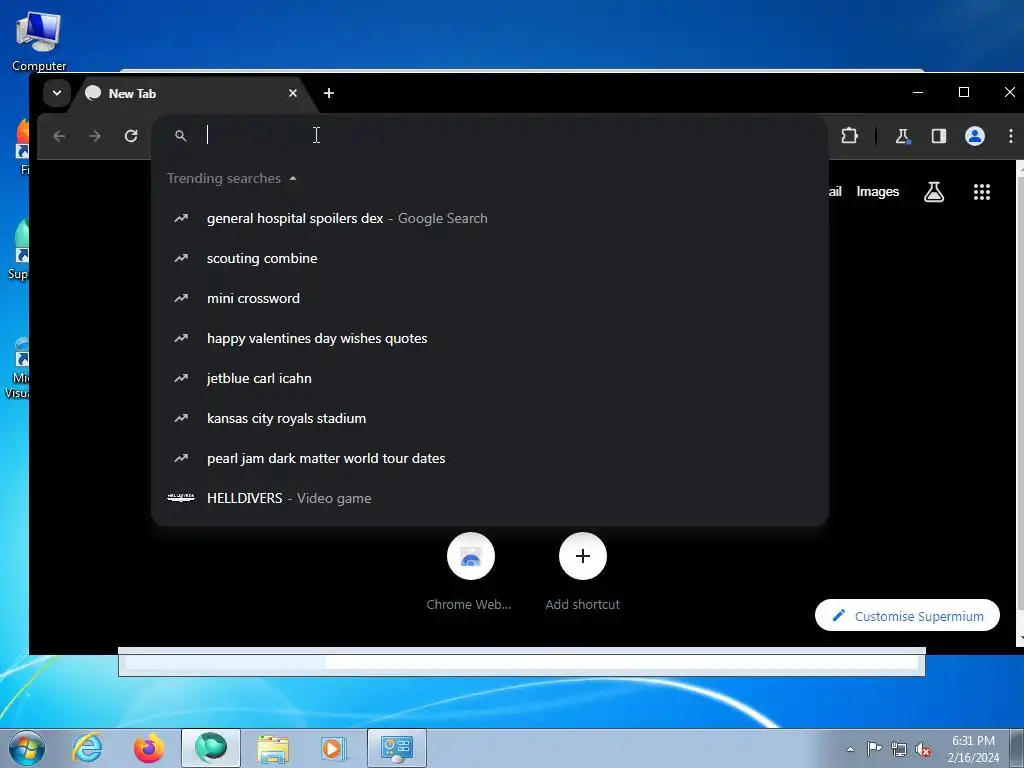Close the New Tab tab
1024x768 pixels.
[293, 93]
